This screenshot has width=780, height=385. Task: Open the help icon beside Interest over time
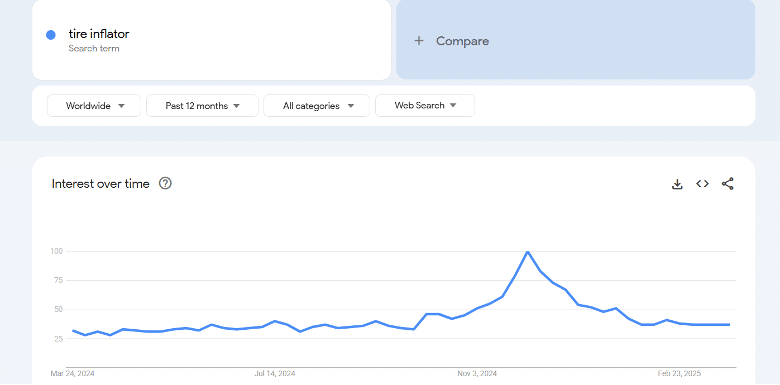[165, 184]
